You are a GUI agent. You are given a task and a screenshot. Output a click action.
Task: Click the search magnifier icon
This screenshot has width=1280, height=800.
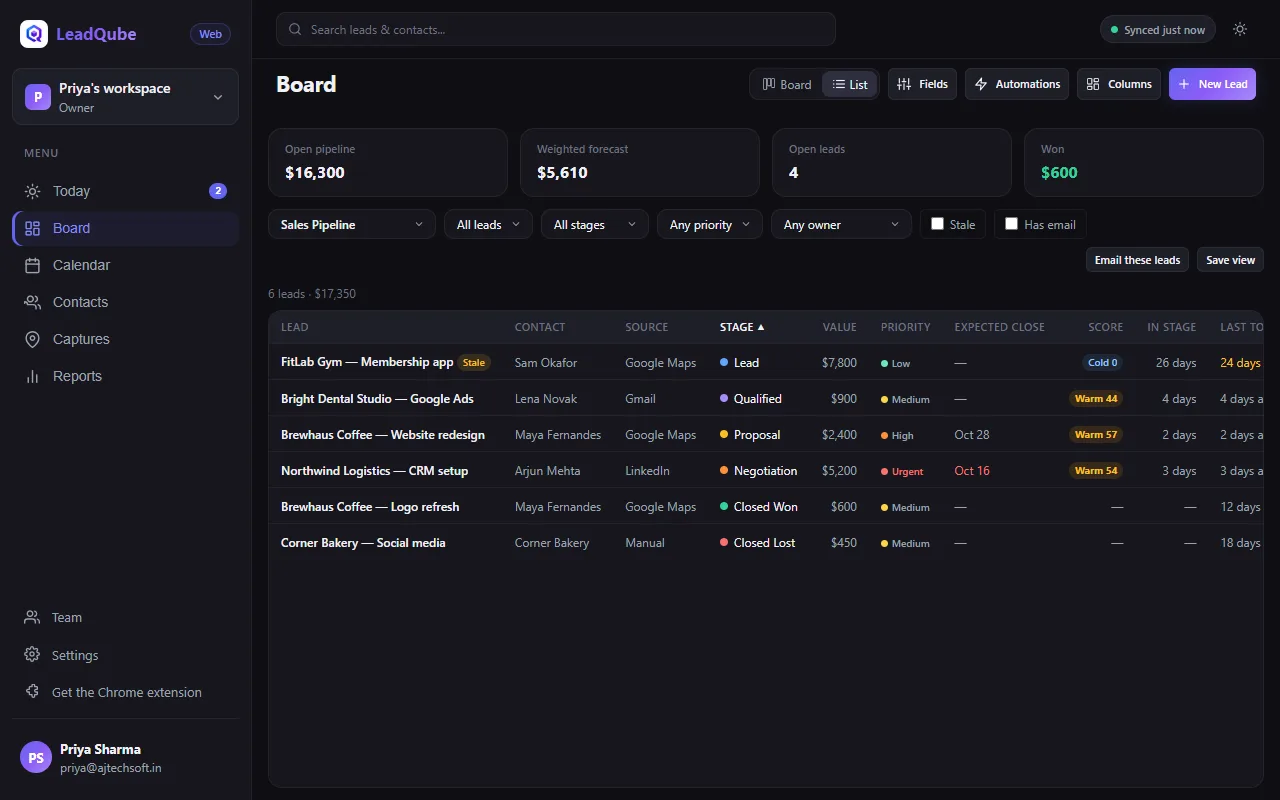295,29
